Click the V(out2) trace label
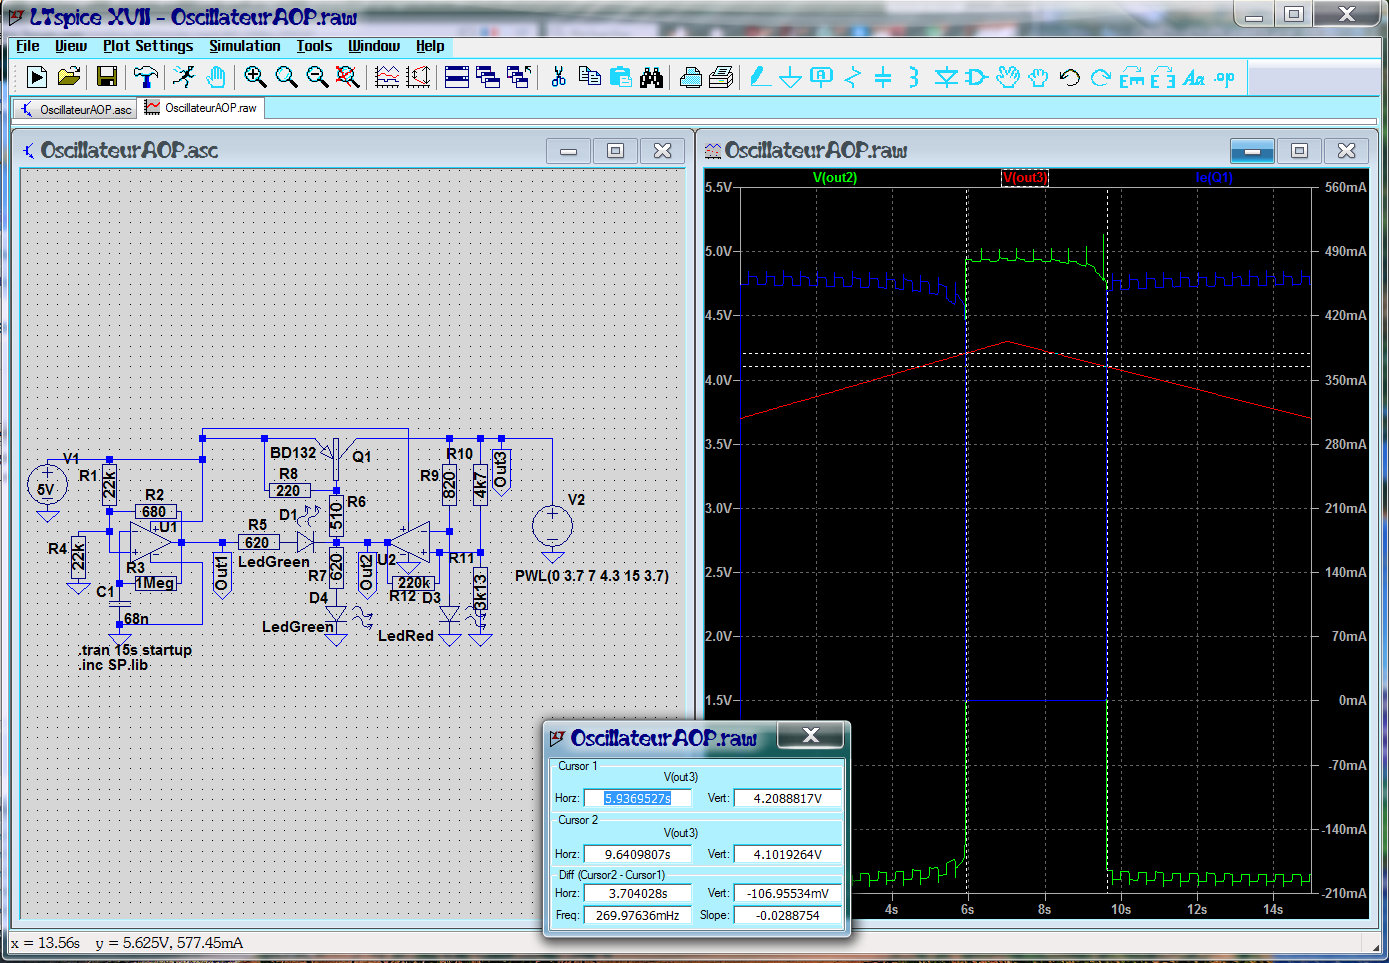 coord(835,178)
